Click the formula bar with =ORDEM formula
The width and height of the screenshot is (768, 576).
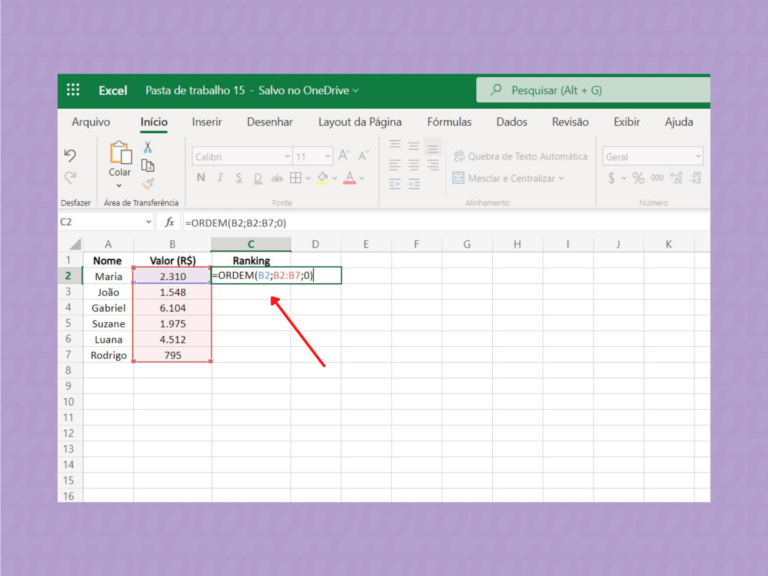coord(446,223)
